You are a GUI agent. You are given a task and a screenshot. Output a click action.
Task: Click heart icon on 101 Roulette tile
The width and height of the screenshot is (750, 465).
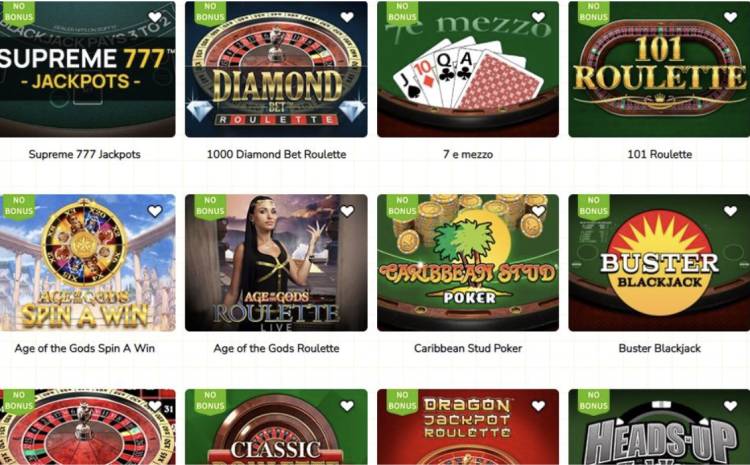[730, 17]
